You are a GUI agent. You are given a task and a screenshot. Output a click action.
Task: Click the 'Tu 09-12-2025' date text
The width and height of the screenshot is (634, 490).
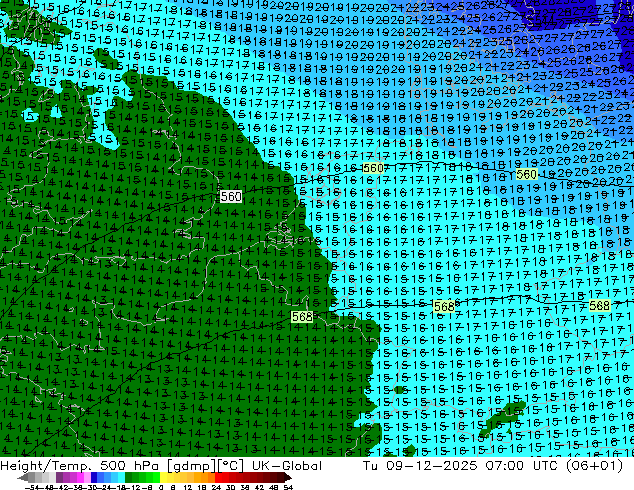tap(420, 466)
